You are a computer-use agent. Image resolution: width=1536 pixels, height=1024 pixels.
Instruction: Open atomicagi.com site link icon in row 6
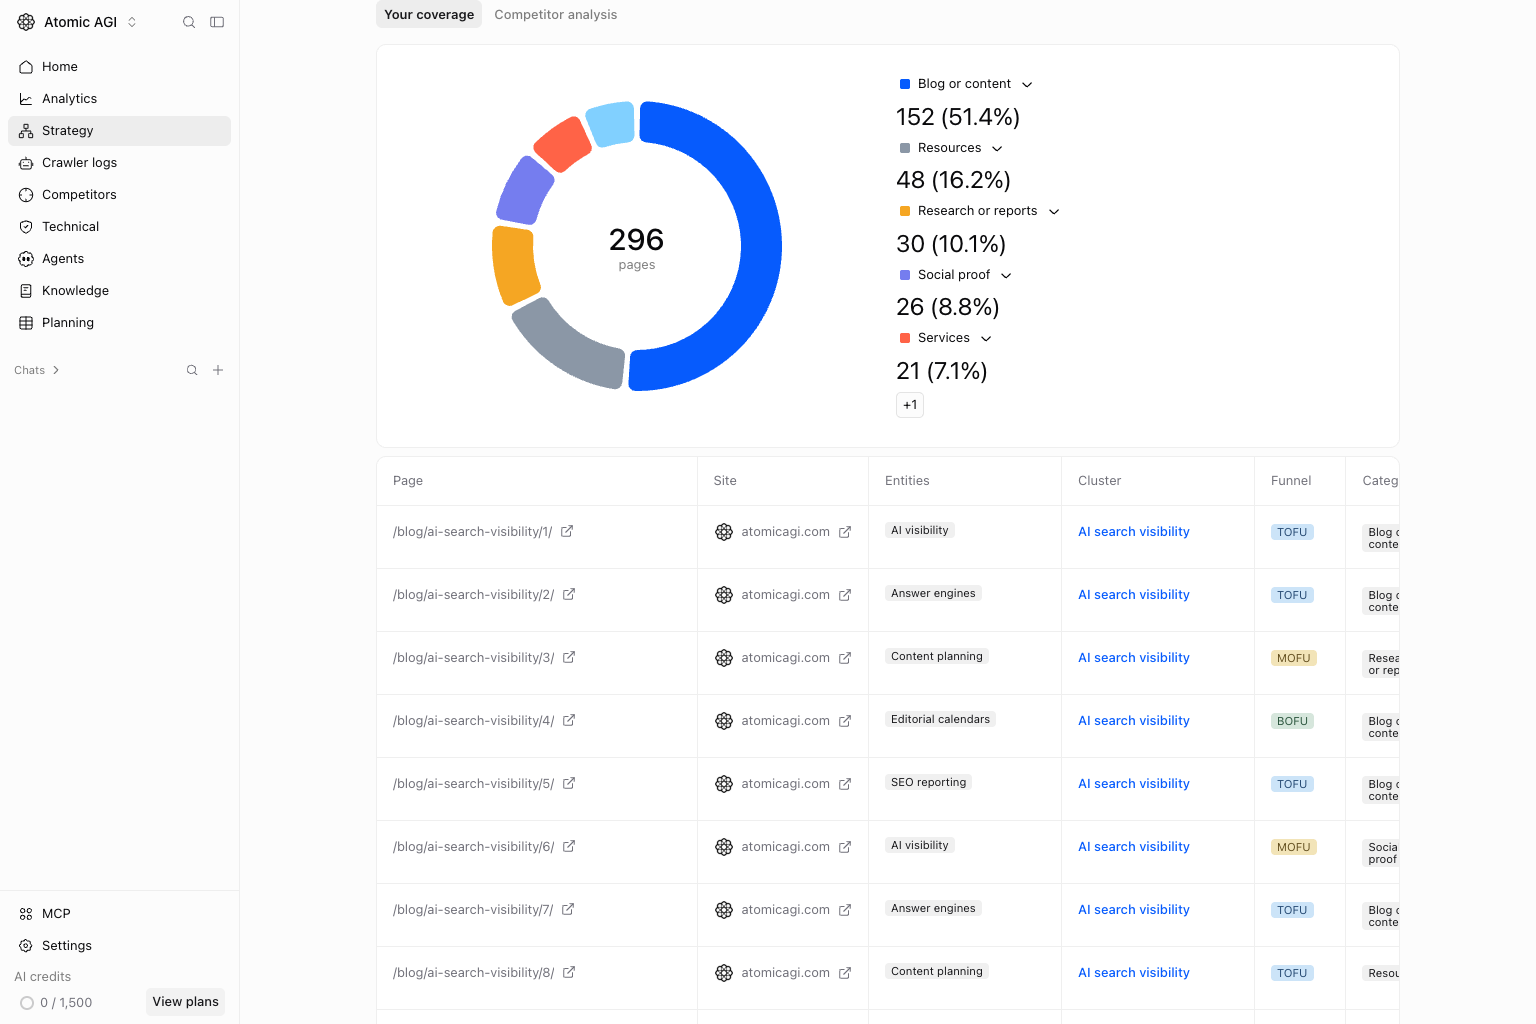(845, 847)
